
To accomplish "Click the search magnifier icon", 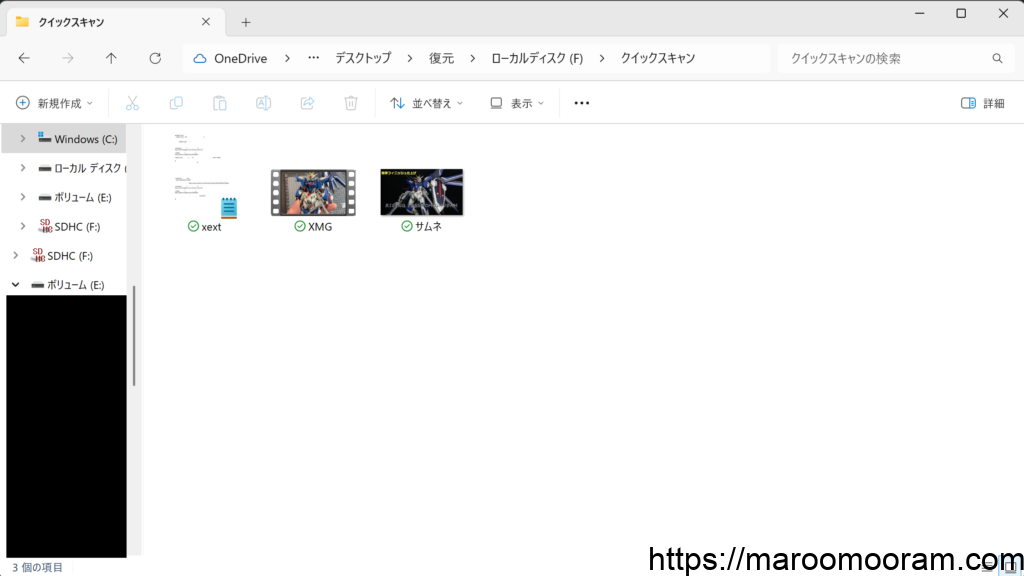I will [x=997, y=58].
